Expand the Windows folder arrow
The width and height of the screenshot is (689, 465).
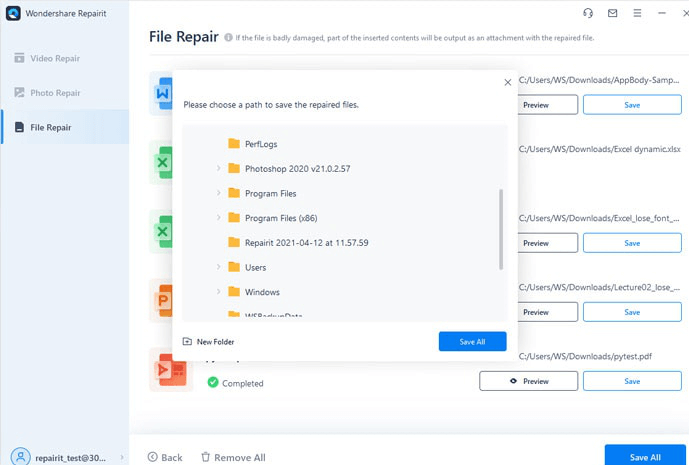pyautogui.click(x=218, y=291)
